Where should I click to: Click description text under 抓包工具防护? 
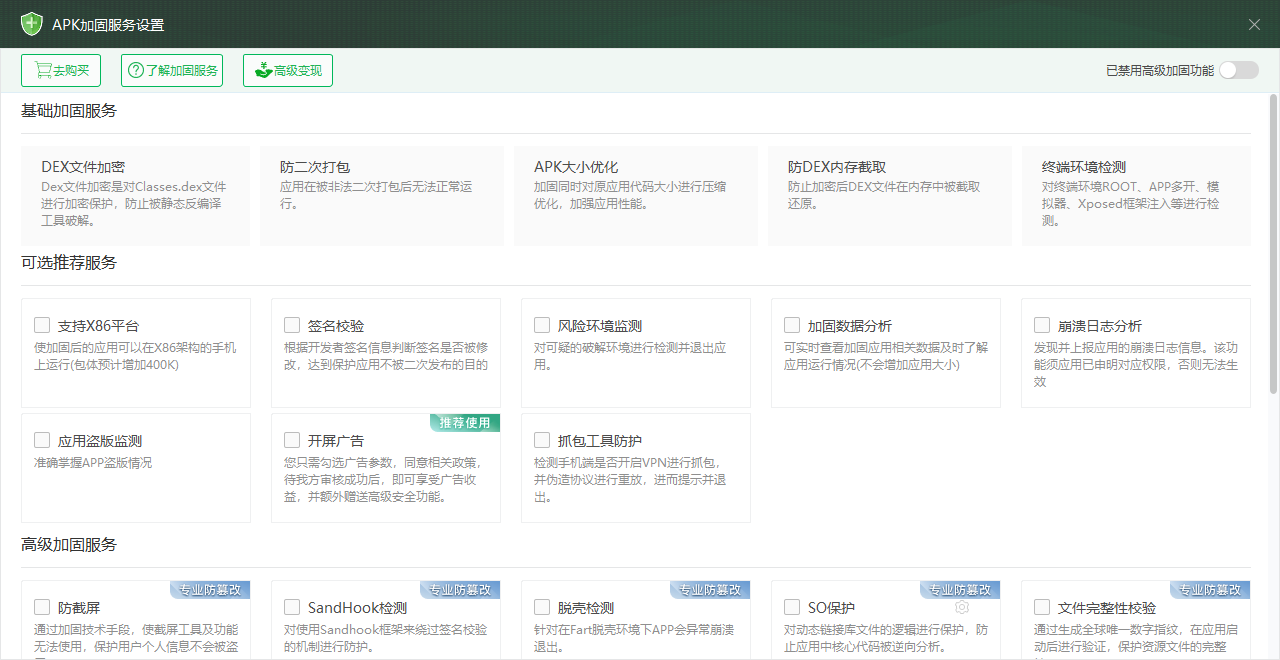point(630,480)
